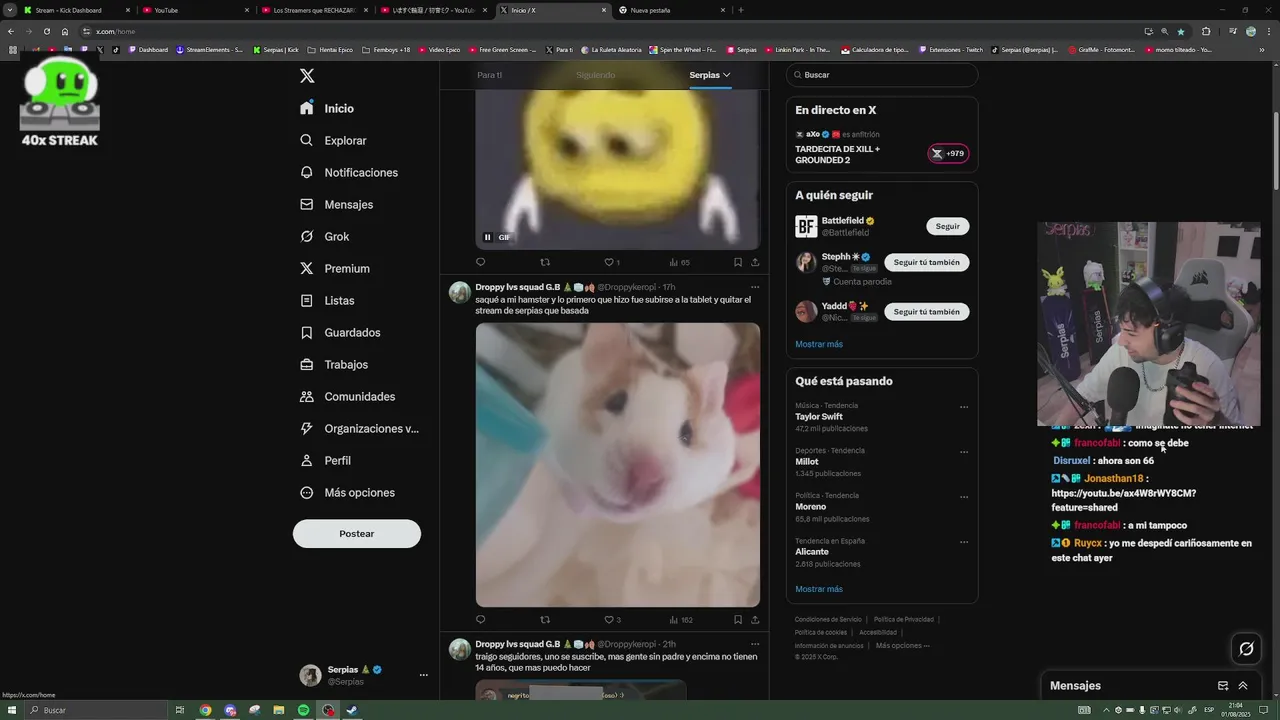Screen dimensions: 1280x720
Task: Expand Más opciones in the sidebar
Action: pyautogui.click(x=347, y=492)
